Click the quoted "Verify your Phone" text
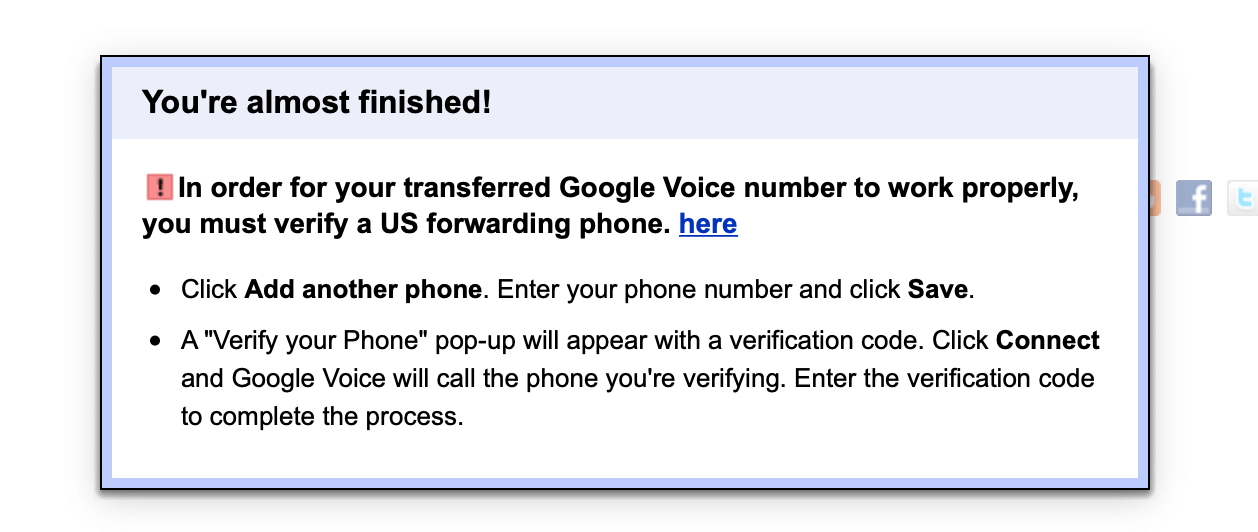Viewport: 1258px width, 532px height. coord(317,341)
